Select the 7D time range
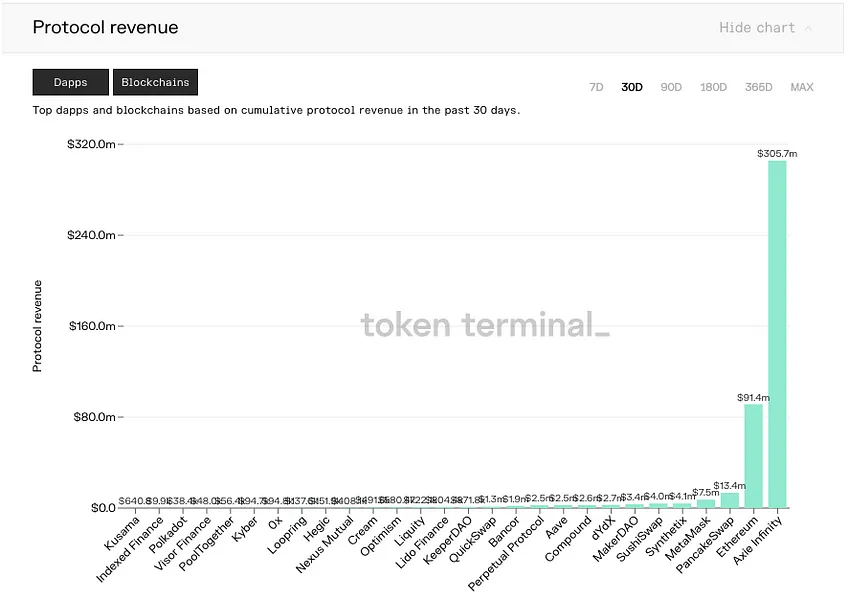This screenshot has width=848, height=595. pyautogui.click(x=596, y=87)
